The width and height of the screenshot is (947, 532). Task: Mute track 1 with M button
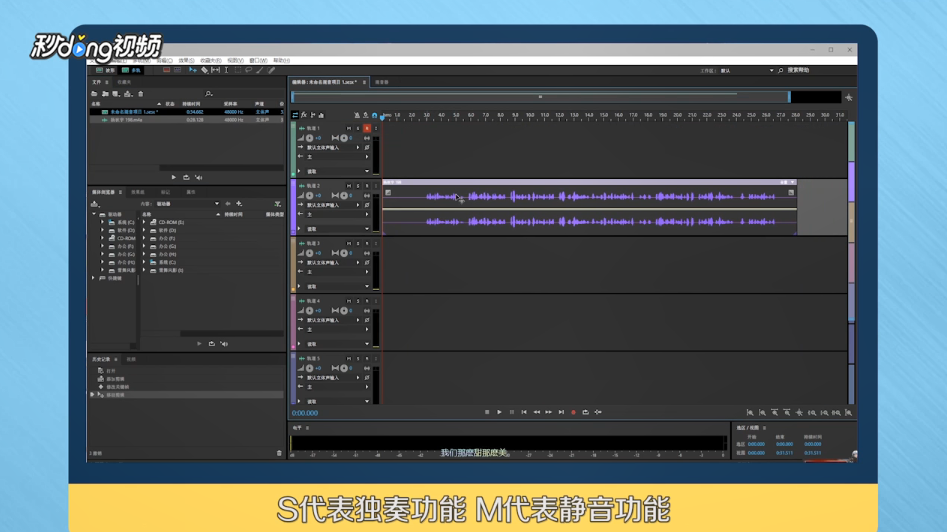tap(348, 129)
